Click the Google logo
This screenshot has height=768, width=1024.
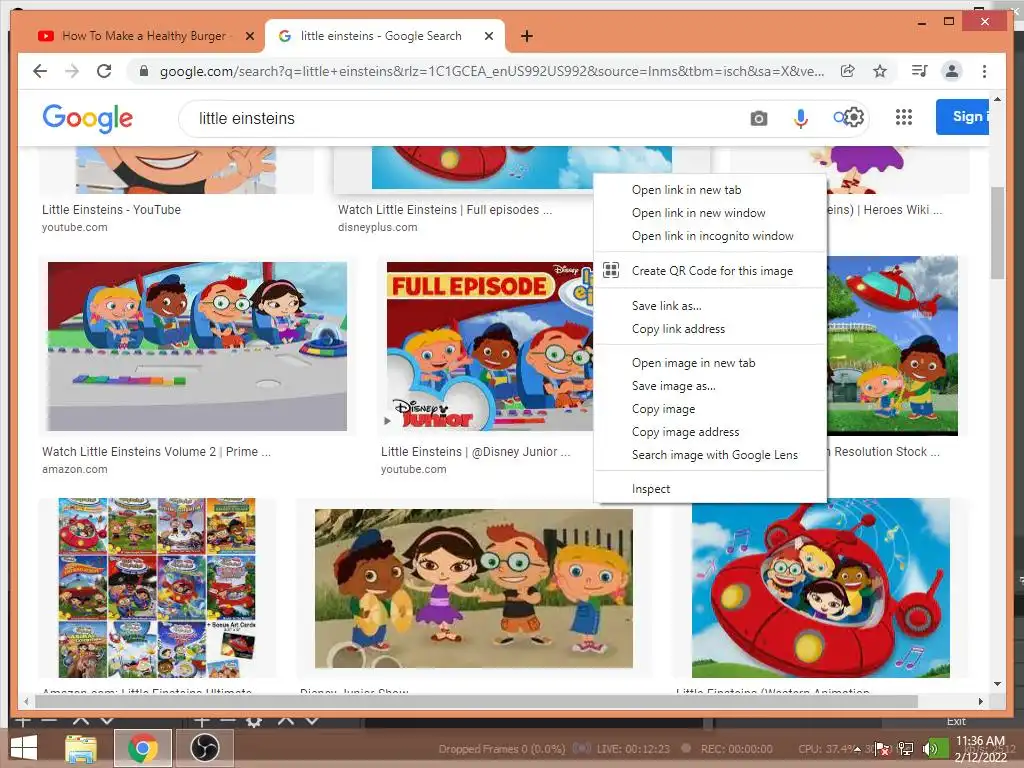[88, 118]
